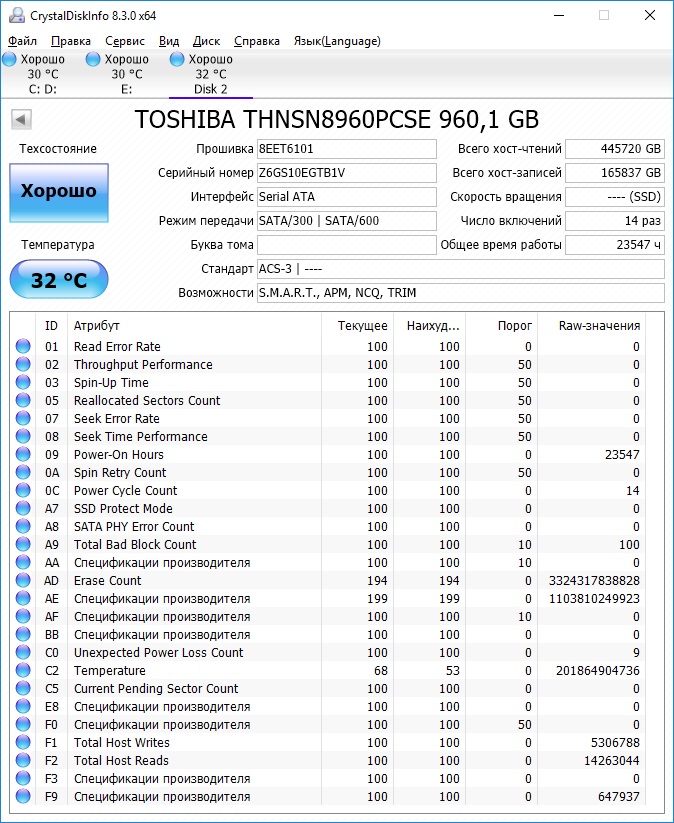Click raw value 647937 in row F9

(619, 796)
